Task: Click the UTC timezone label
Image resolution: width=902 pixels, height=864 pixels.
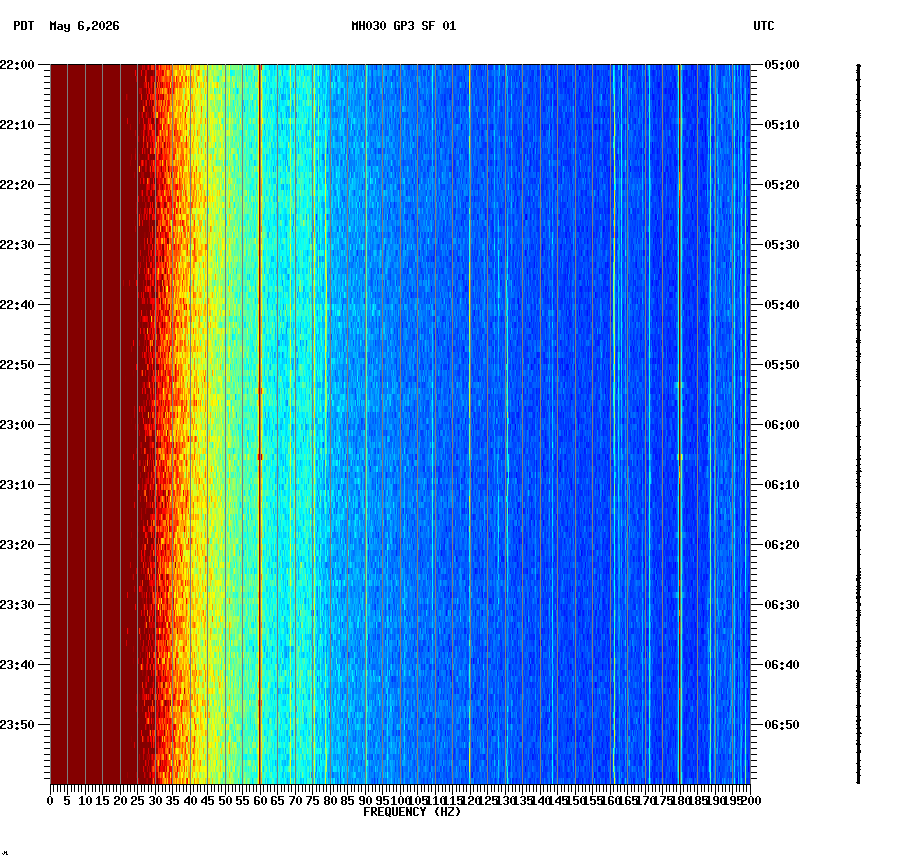Action: click(x=763, y=26)
